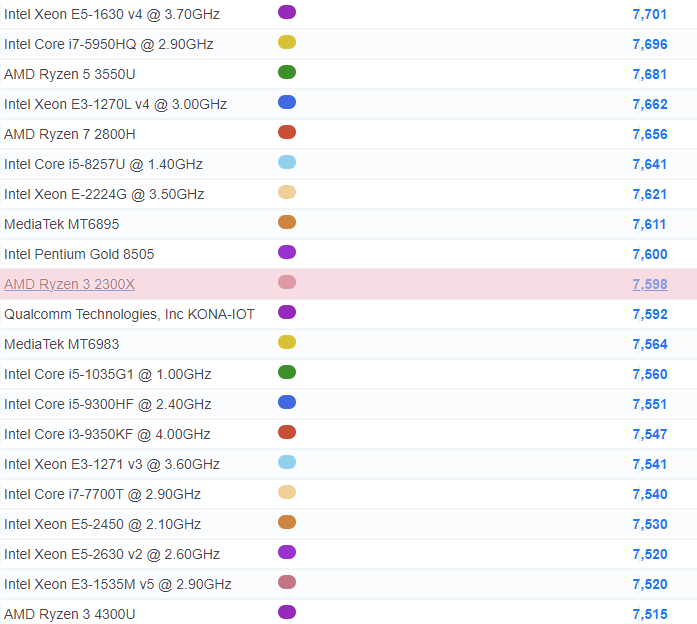This screenshot has height=624, width=697.
Task: Select the MediaTek MT6983 entry
Action: coord(61,344)
